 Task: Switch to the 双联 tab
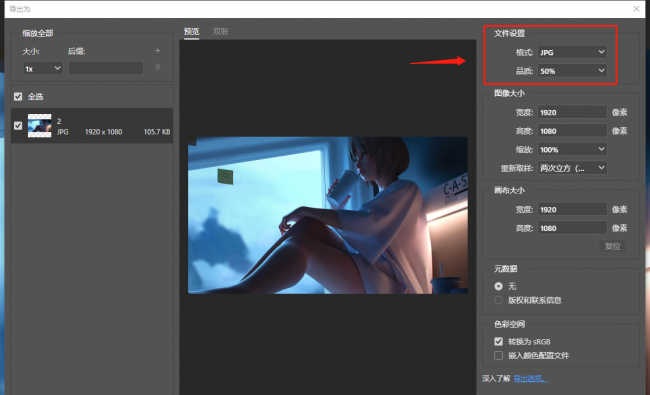pyautogui.click(x=221, y=32)
